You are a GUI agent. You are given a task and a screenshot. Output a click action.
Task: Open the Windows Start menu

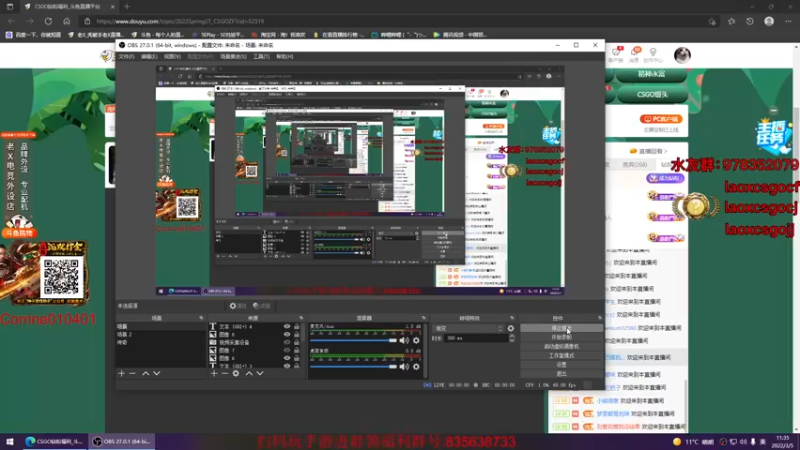pyautogui.click(x=10, y=441)
